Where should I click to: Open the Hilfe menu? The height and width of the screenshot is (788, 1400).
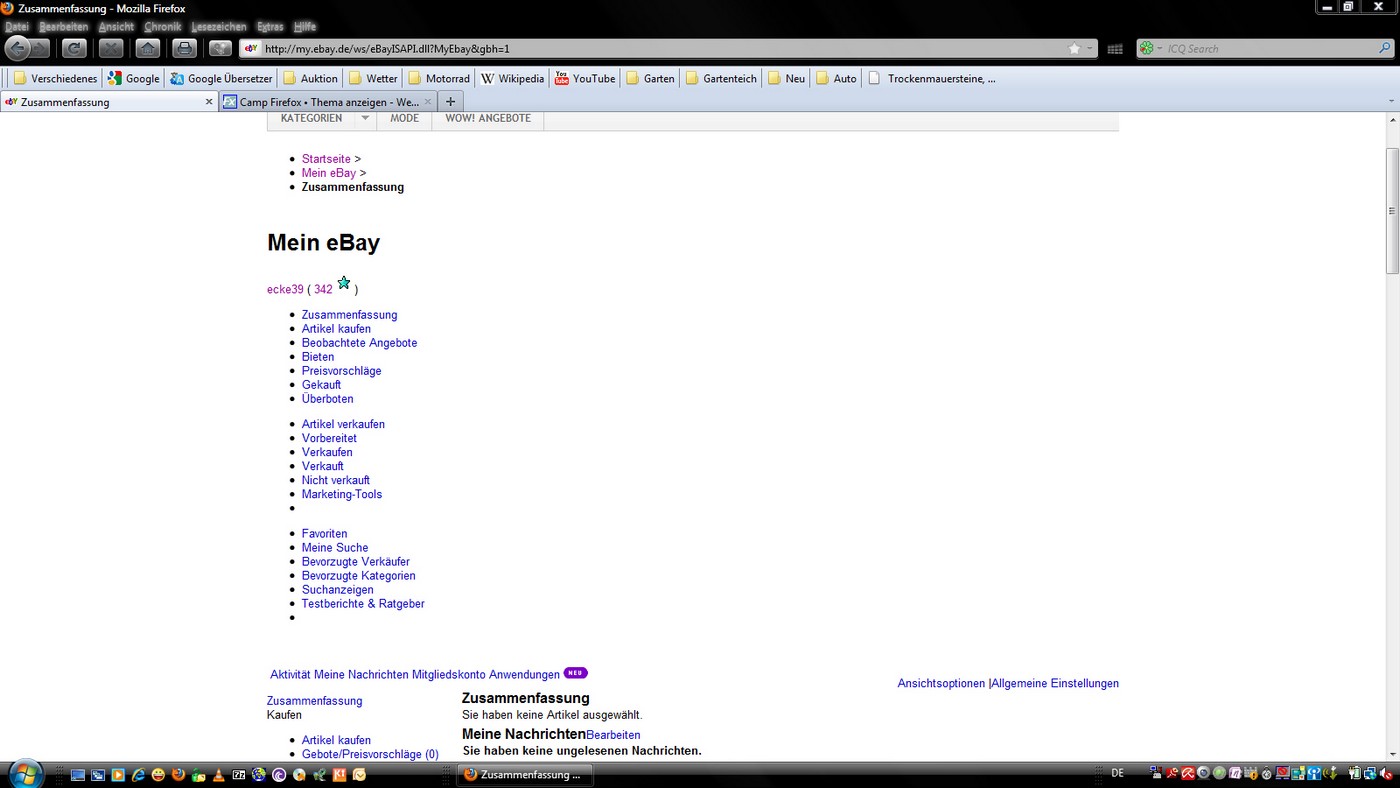click(305, 27)
